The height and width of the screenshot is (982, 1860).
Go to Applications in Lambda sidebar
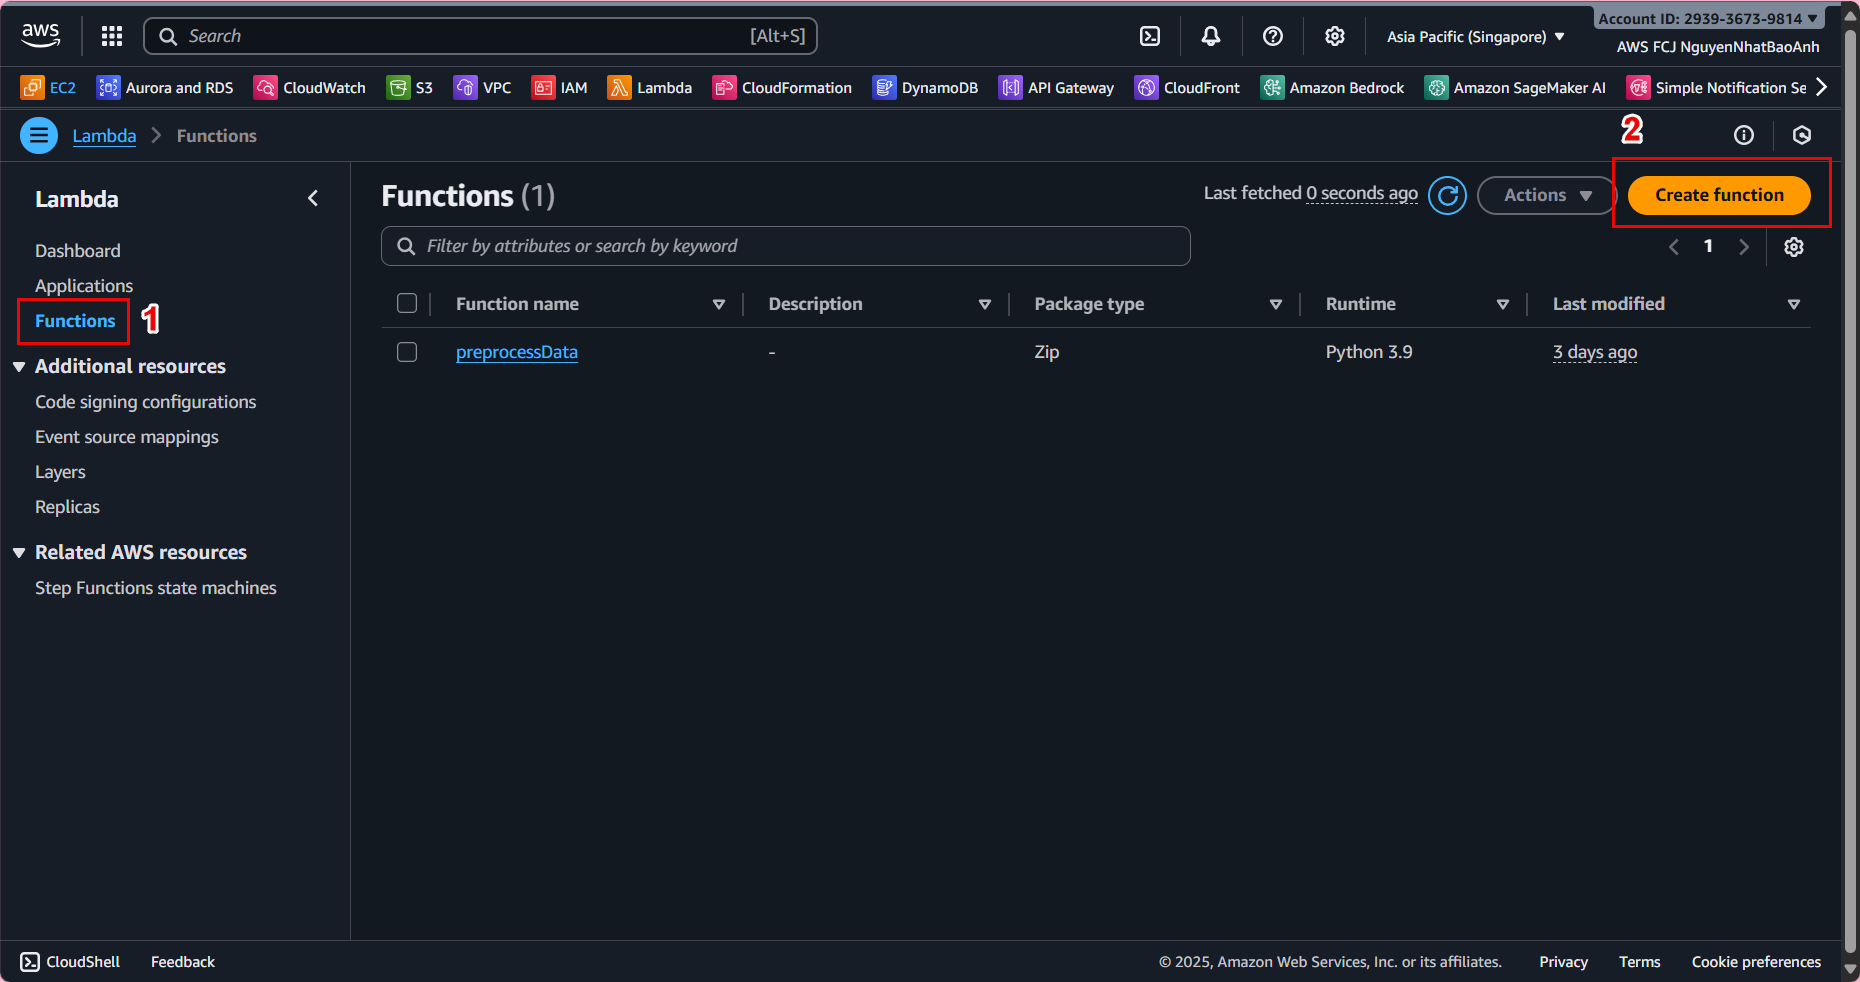[x=84, y=286]
